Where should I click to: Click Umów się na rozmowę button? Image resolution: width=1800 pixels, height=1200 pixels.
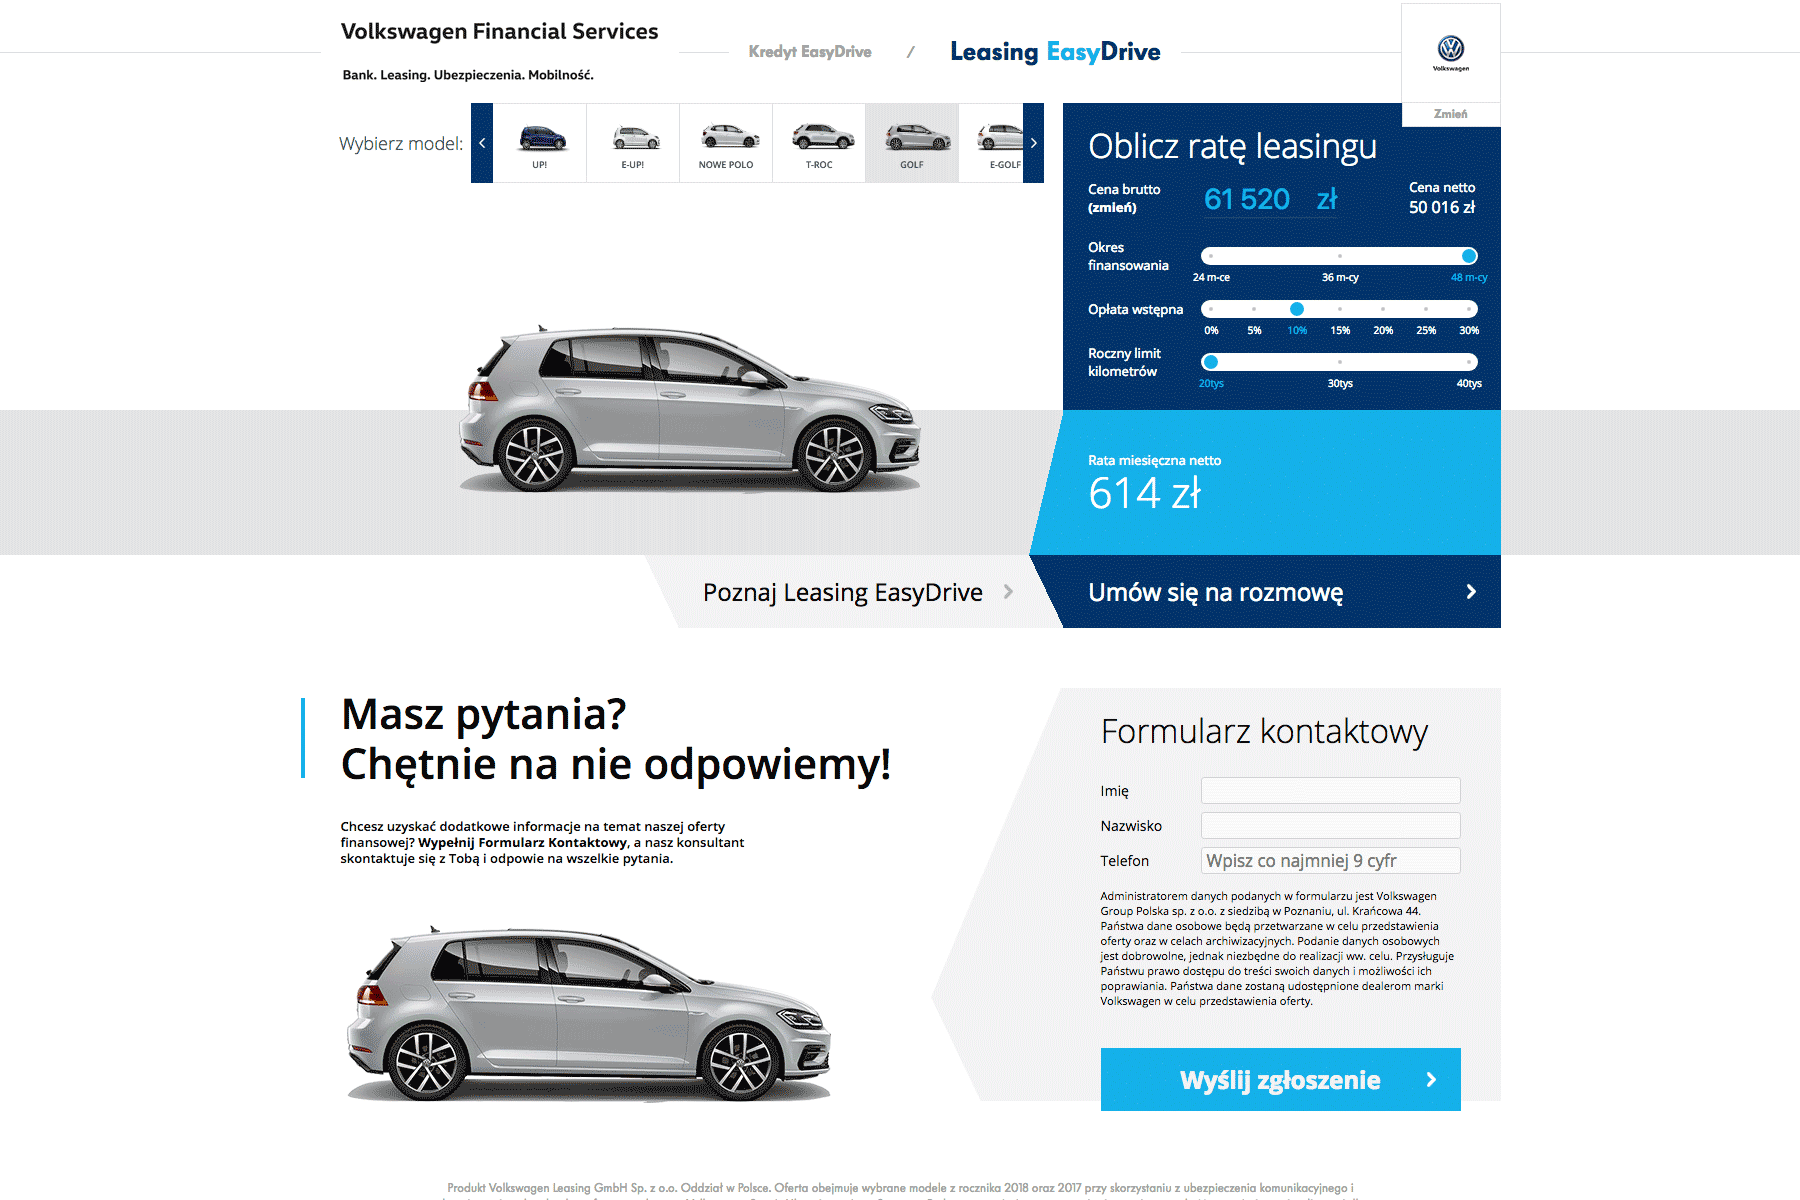click(1266, 592)
